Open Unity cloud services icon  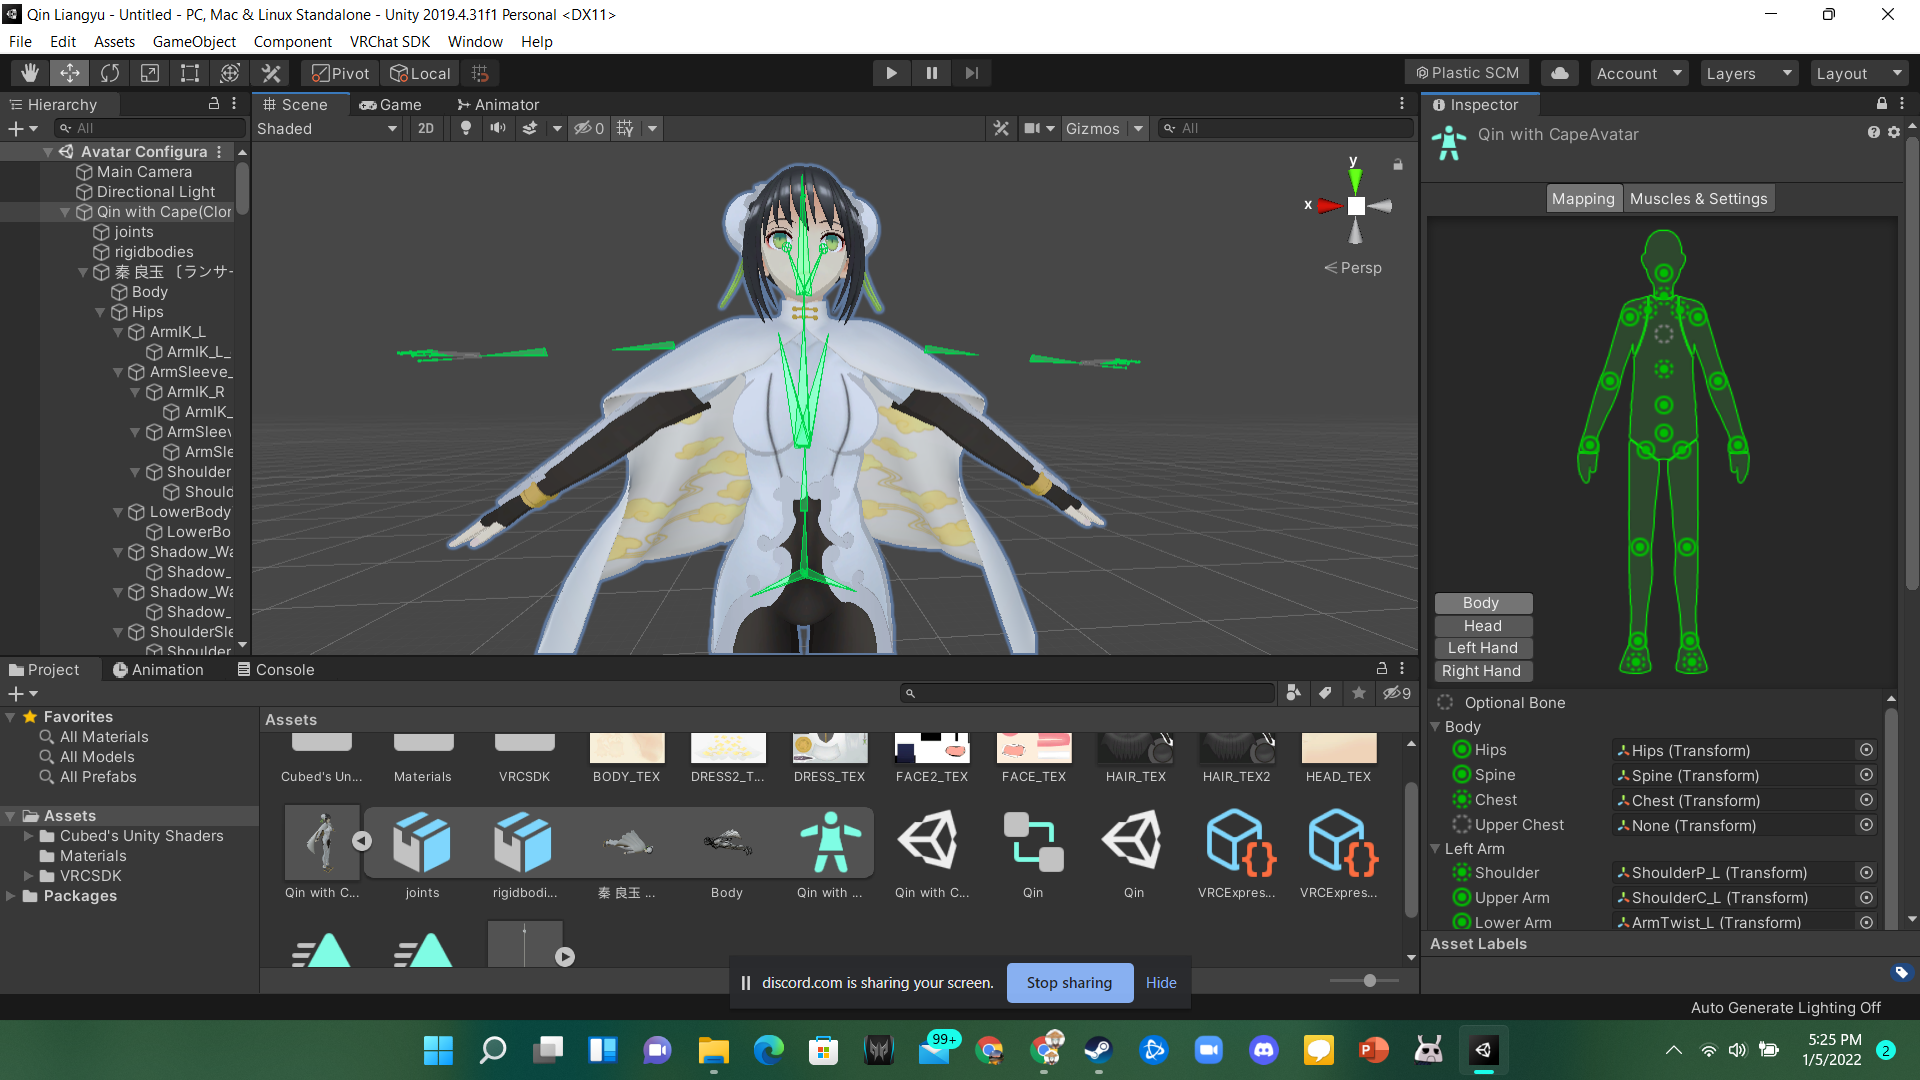point(1559,73)
